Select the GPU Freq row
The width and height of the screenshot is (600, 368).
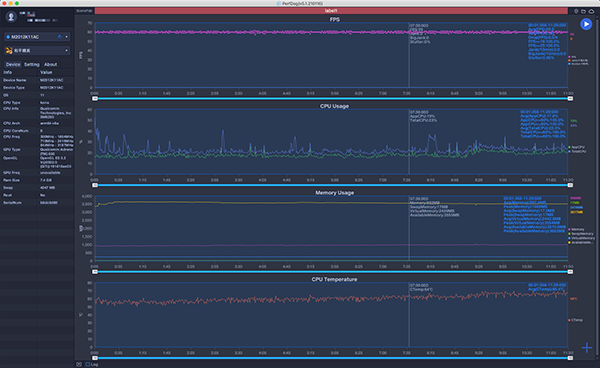pyautogui.click(x=37, y=173)
